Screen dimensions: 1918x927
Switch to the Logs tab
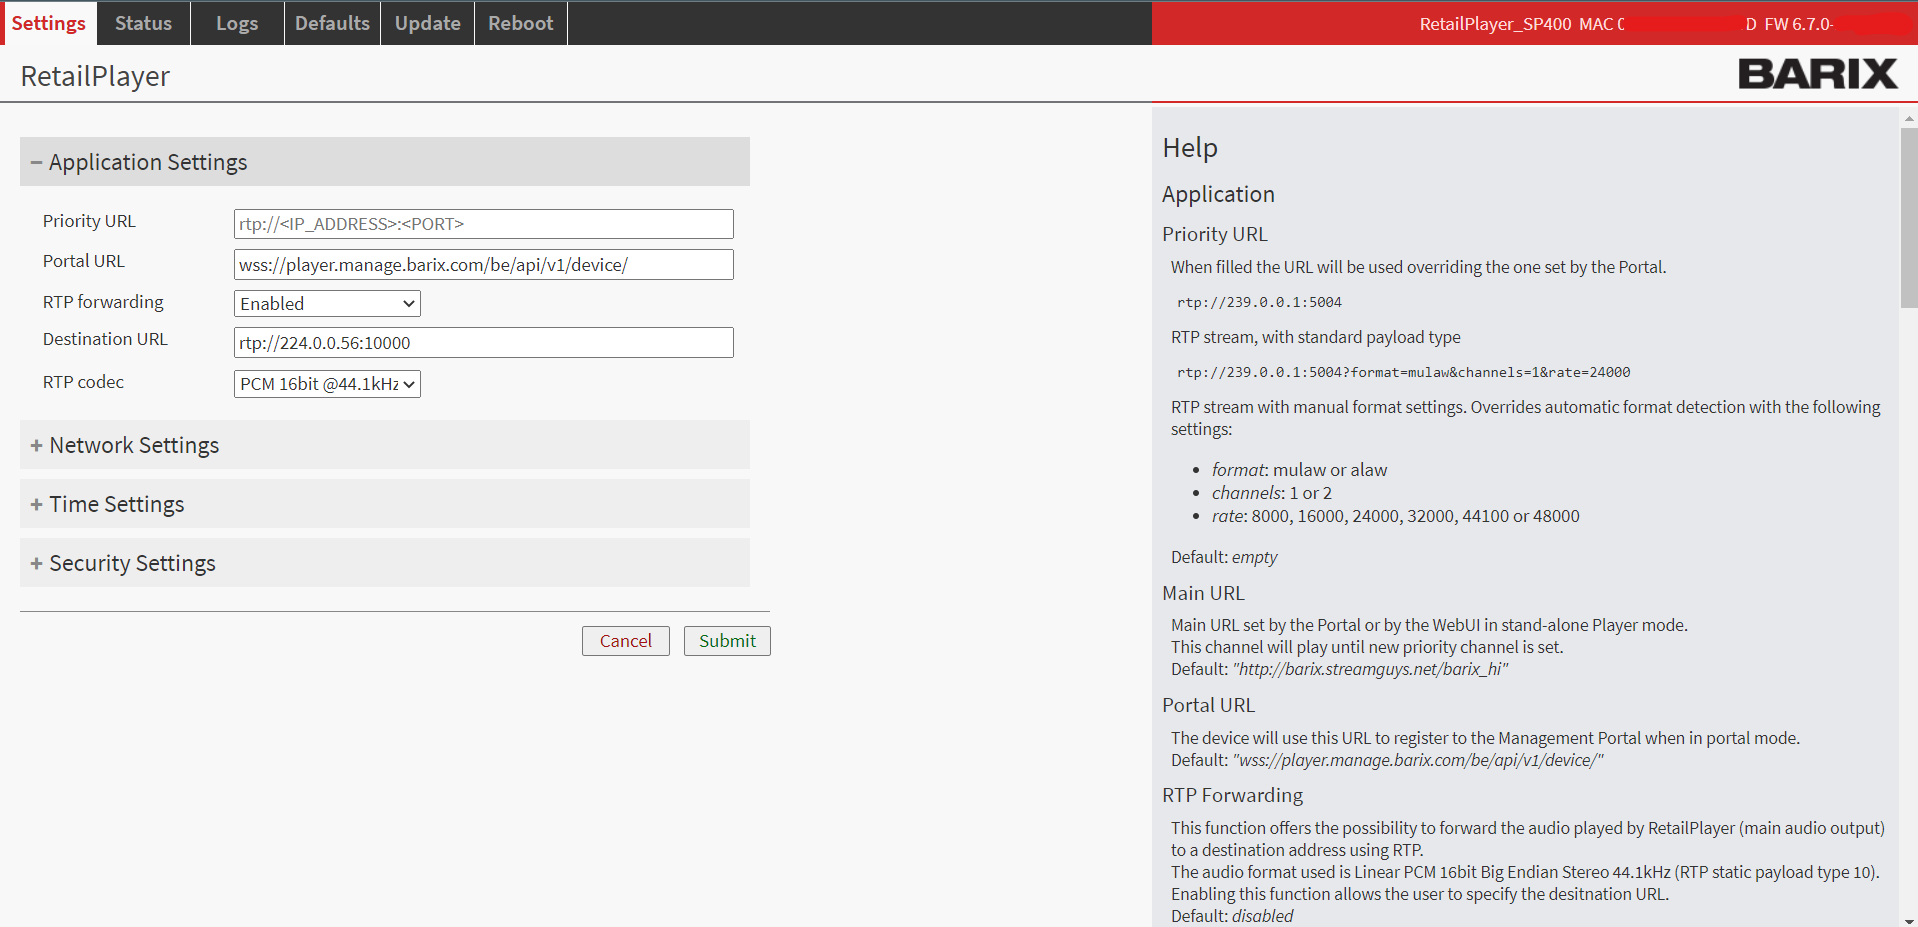click(x=237, y=23)
